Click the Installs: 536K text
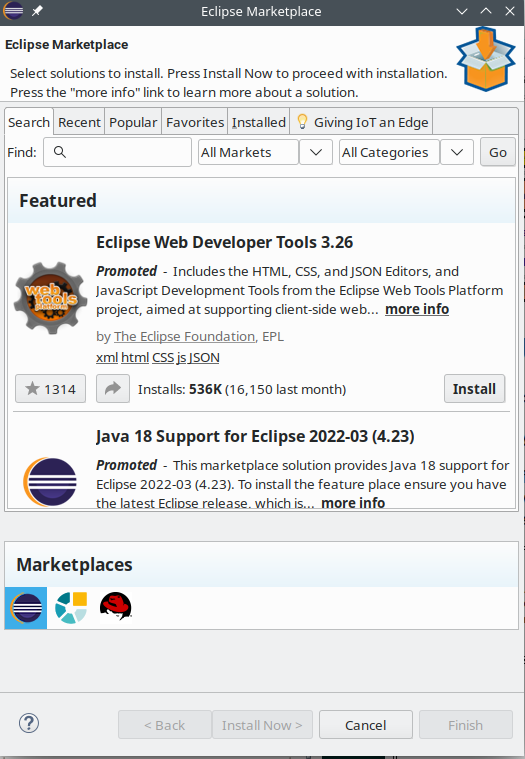 180,389
